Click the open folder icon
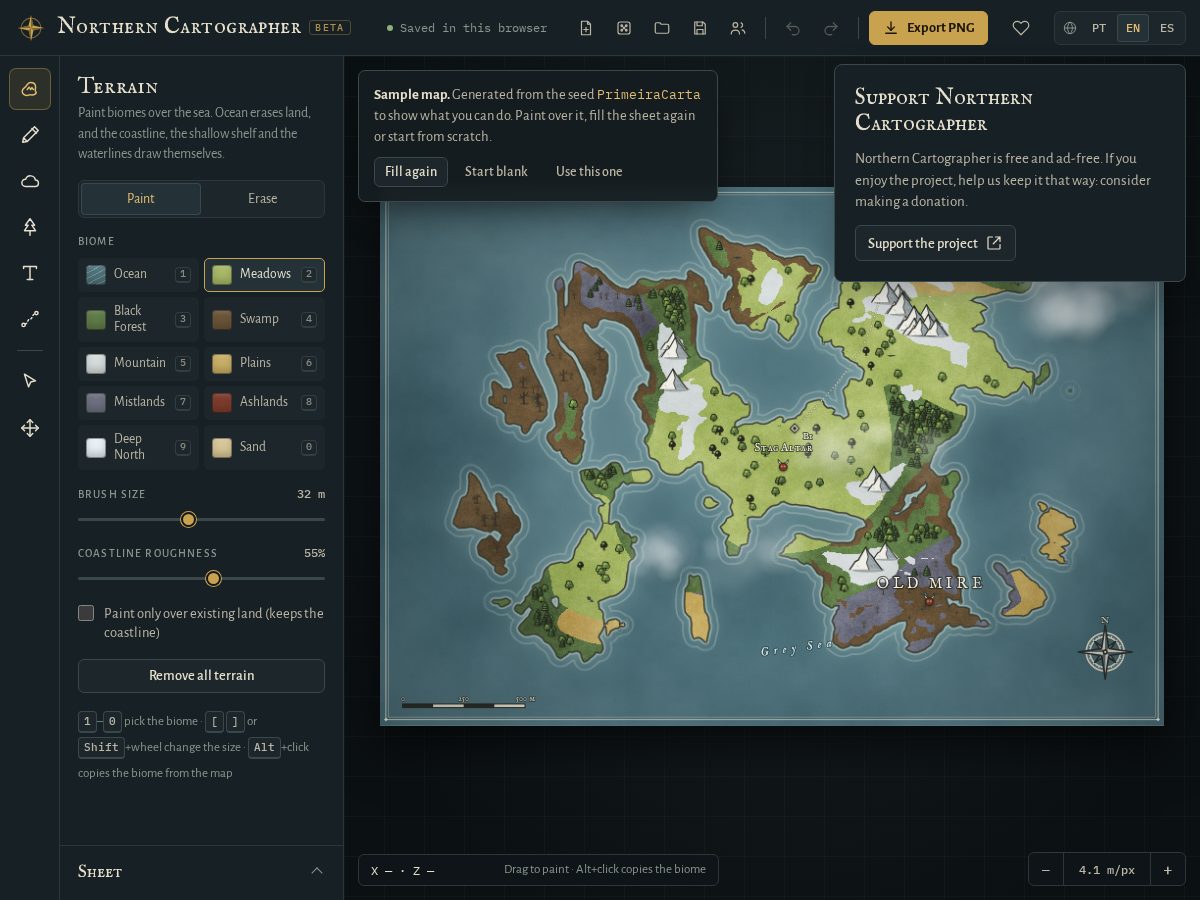Image resolution: width=1200 pixels, height=900 pixels. click(x=662, y=28)
